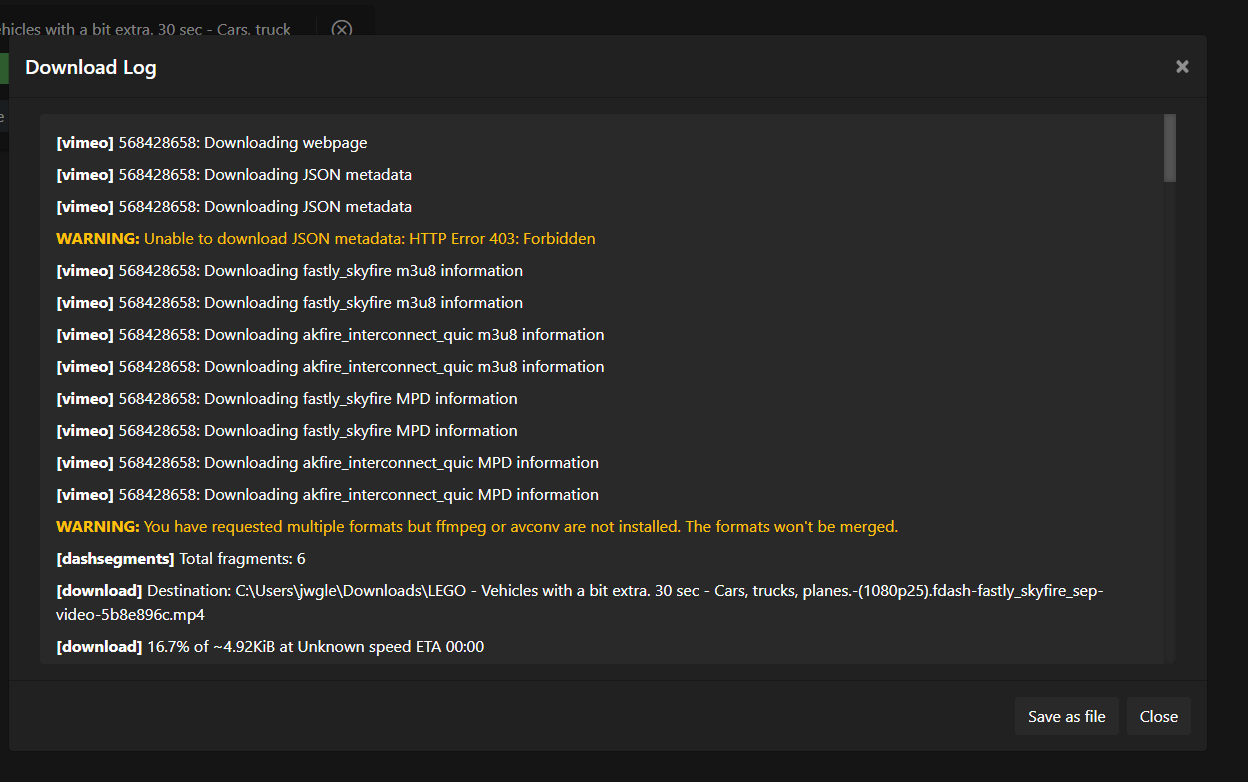
Task: Click the Download Log dialog title
Action: click(x=91, y=67)
